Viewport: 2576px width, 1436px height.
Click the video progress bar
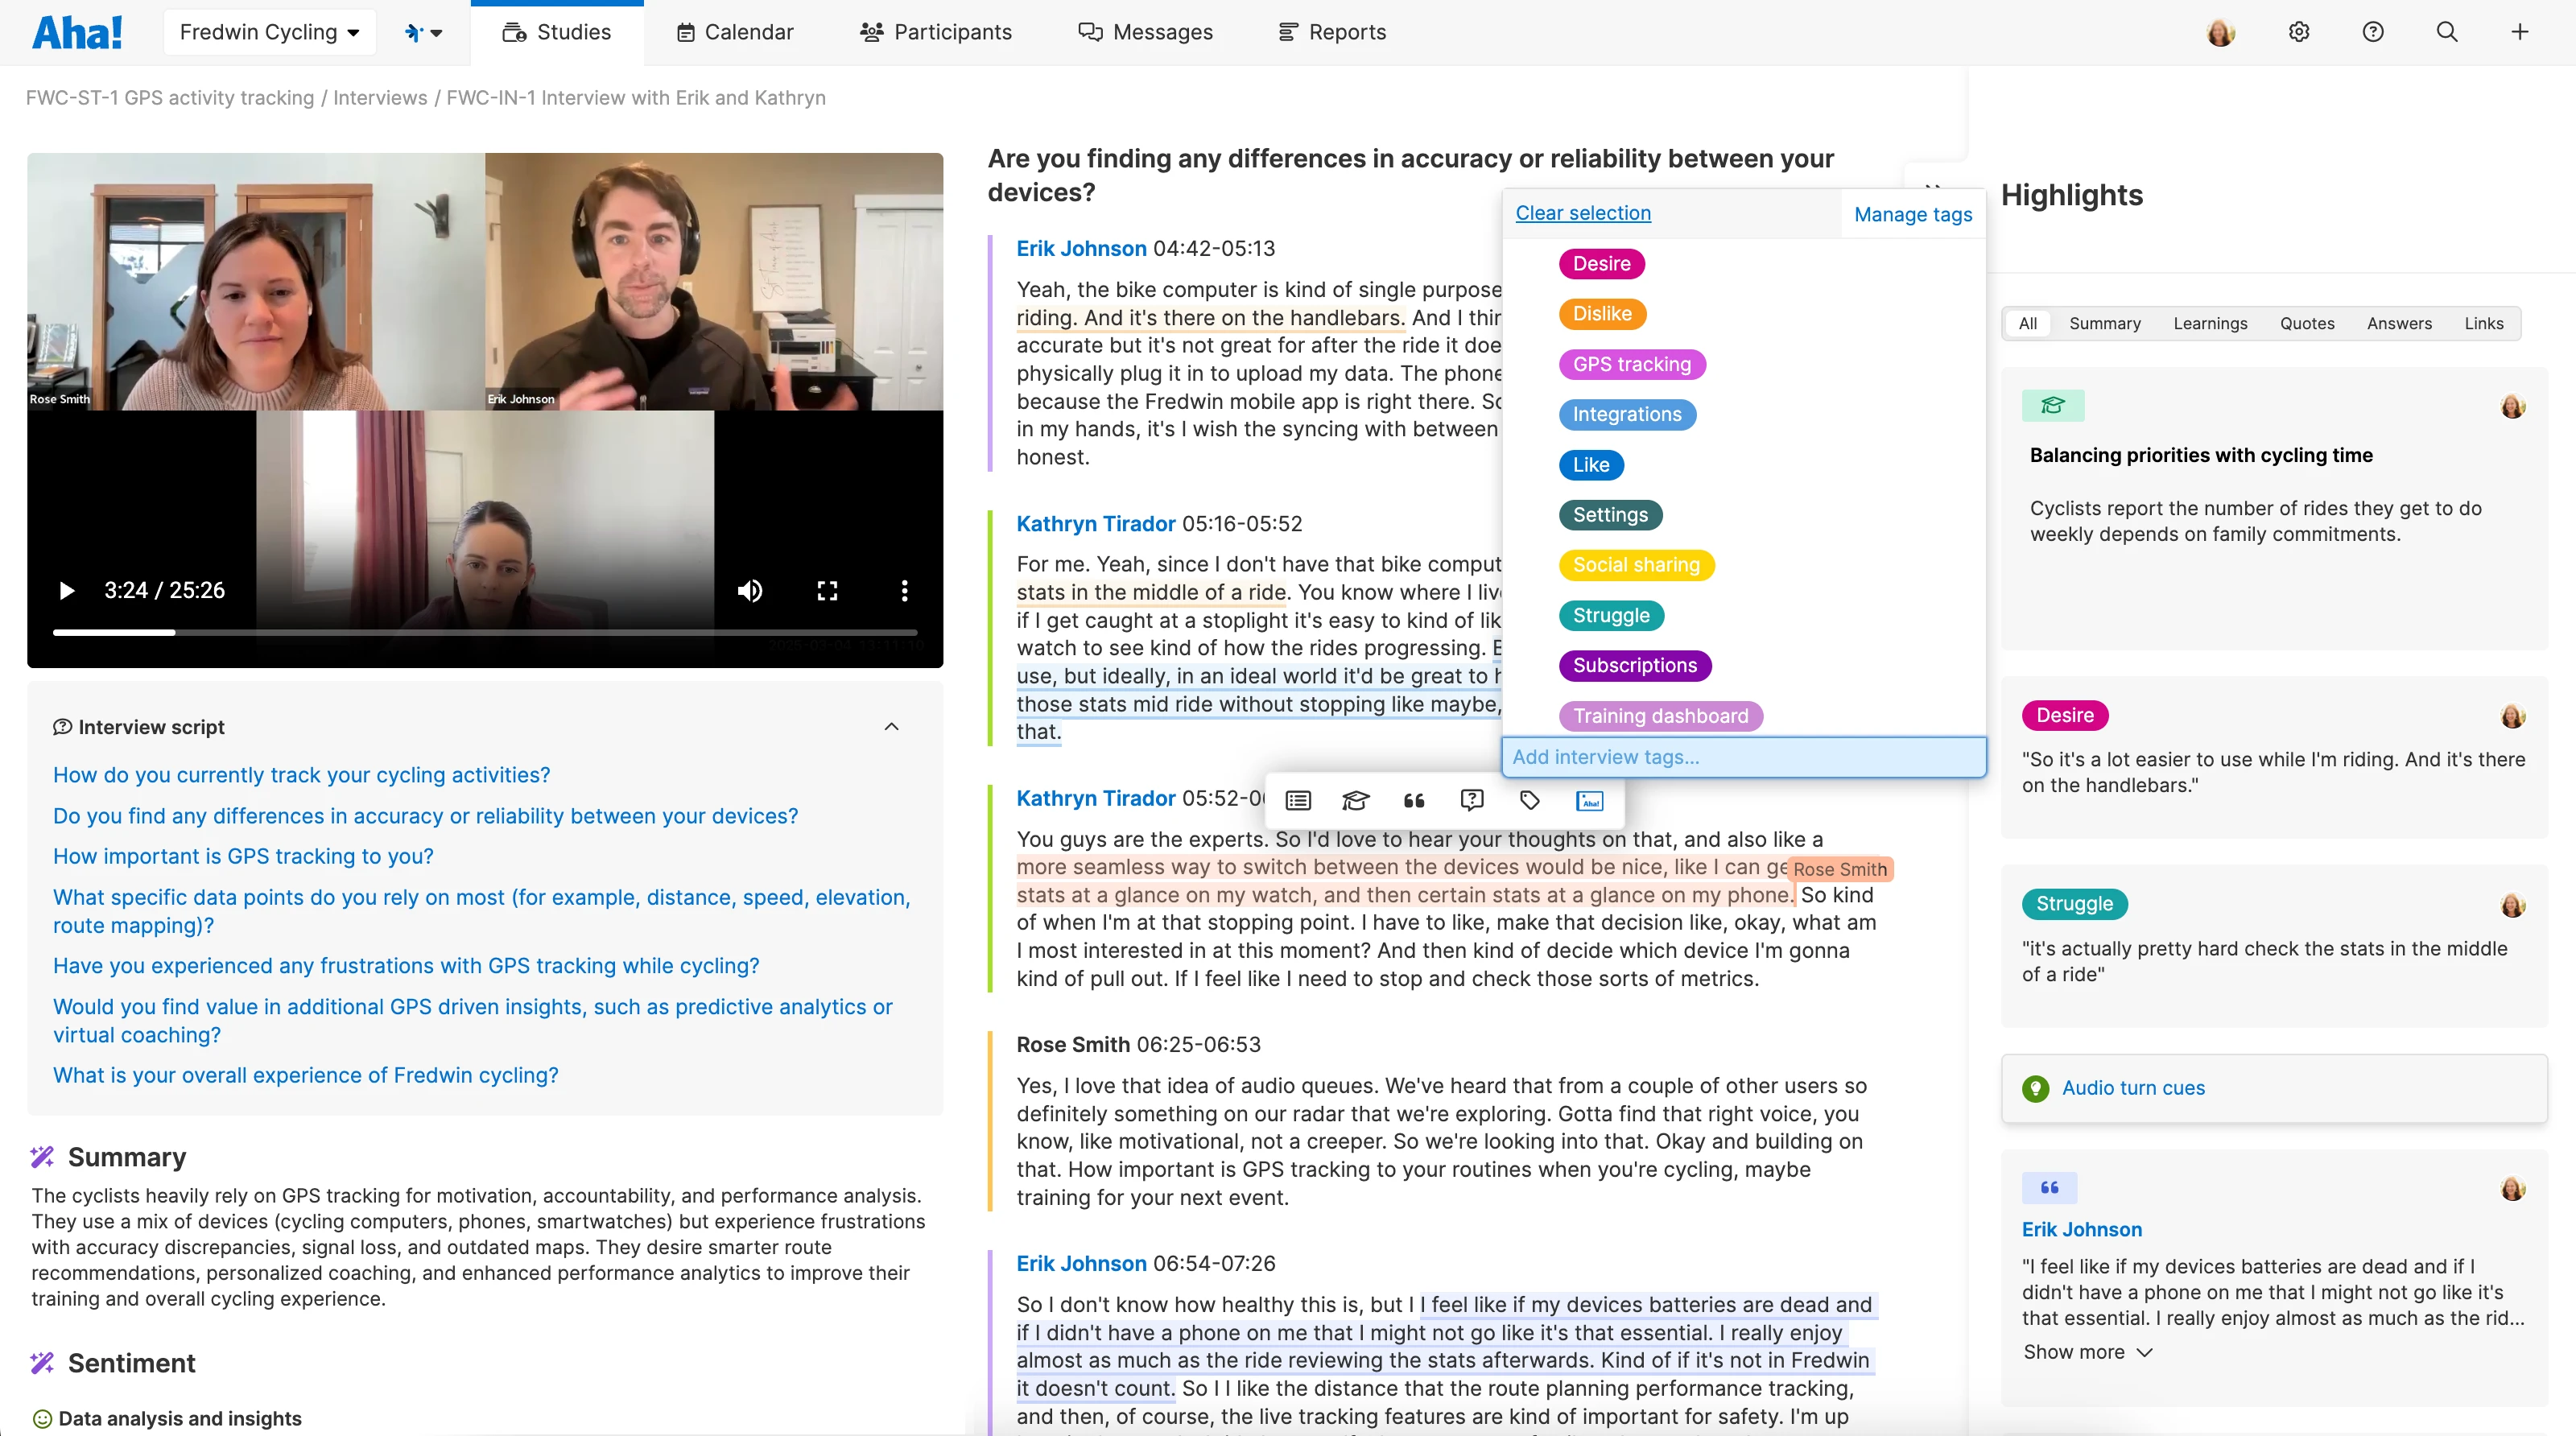[484, 632]
